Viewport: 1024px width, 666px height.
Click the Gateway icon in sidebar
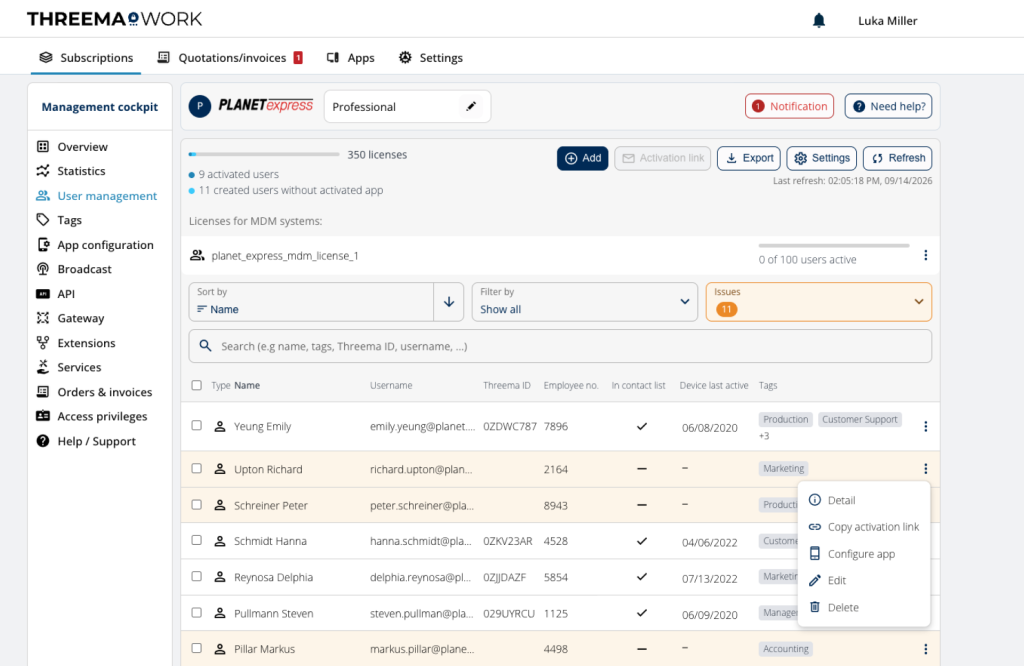point(43,318)
